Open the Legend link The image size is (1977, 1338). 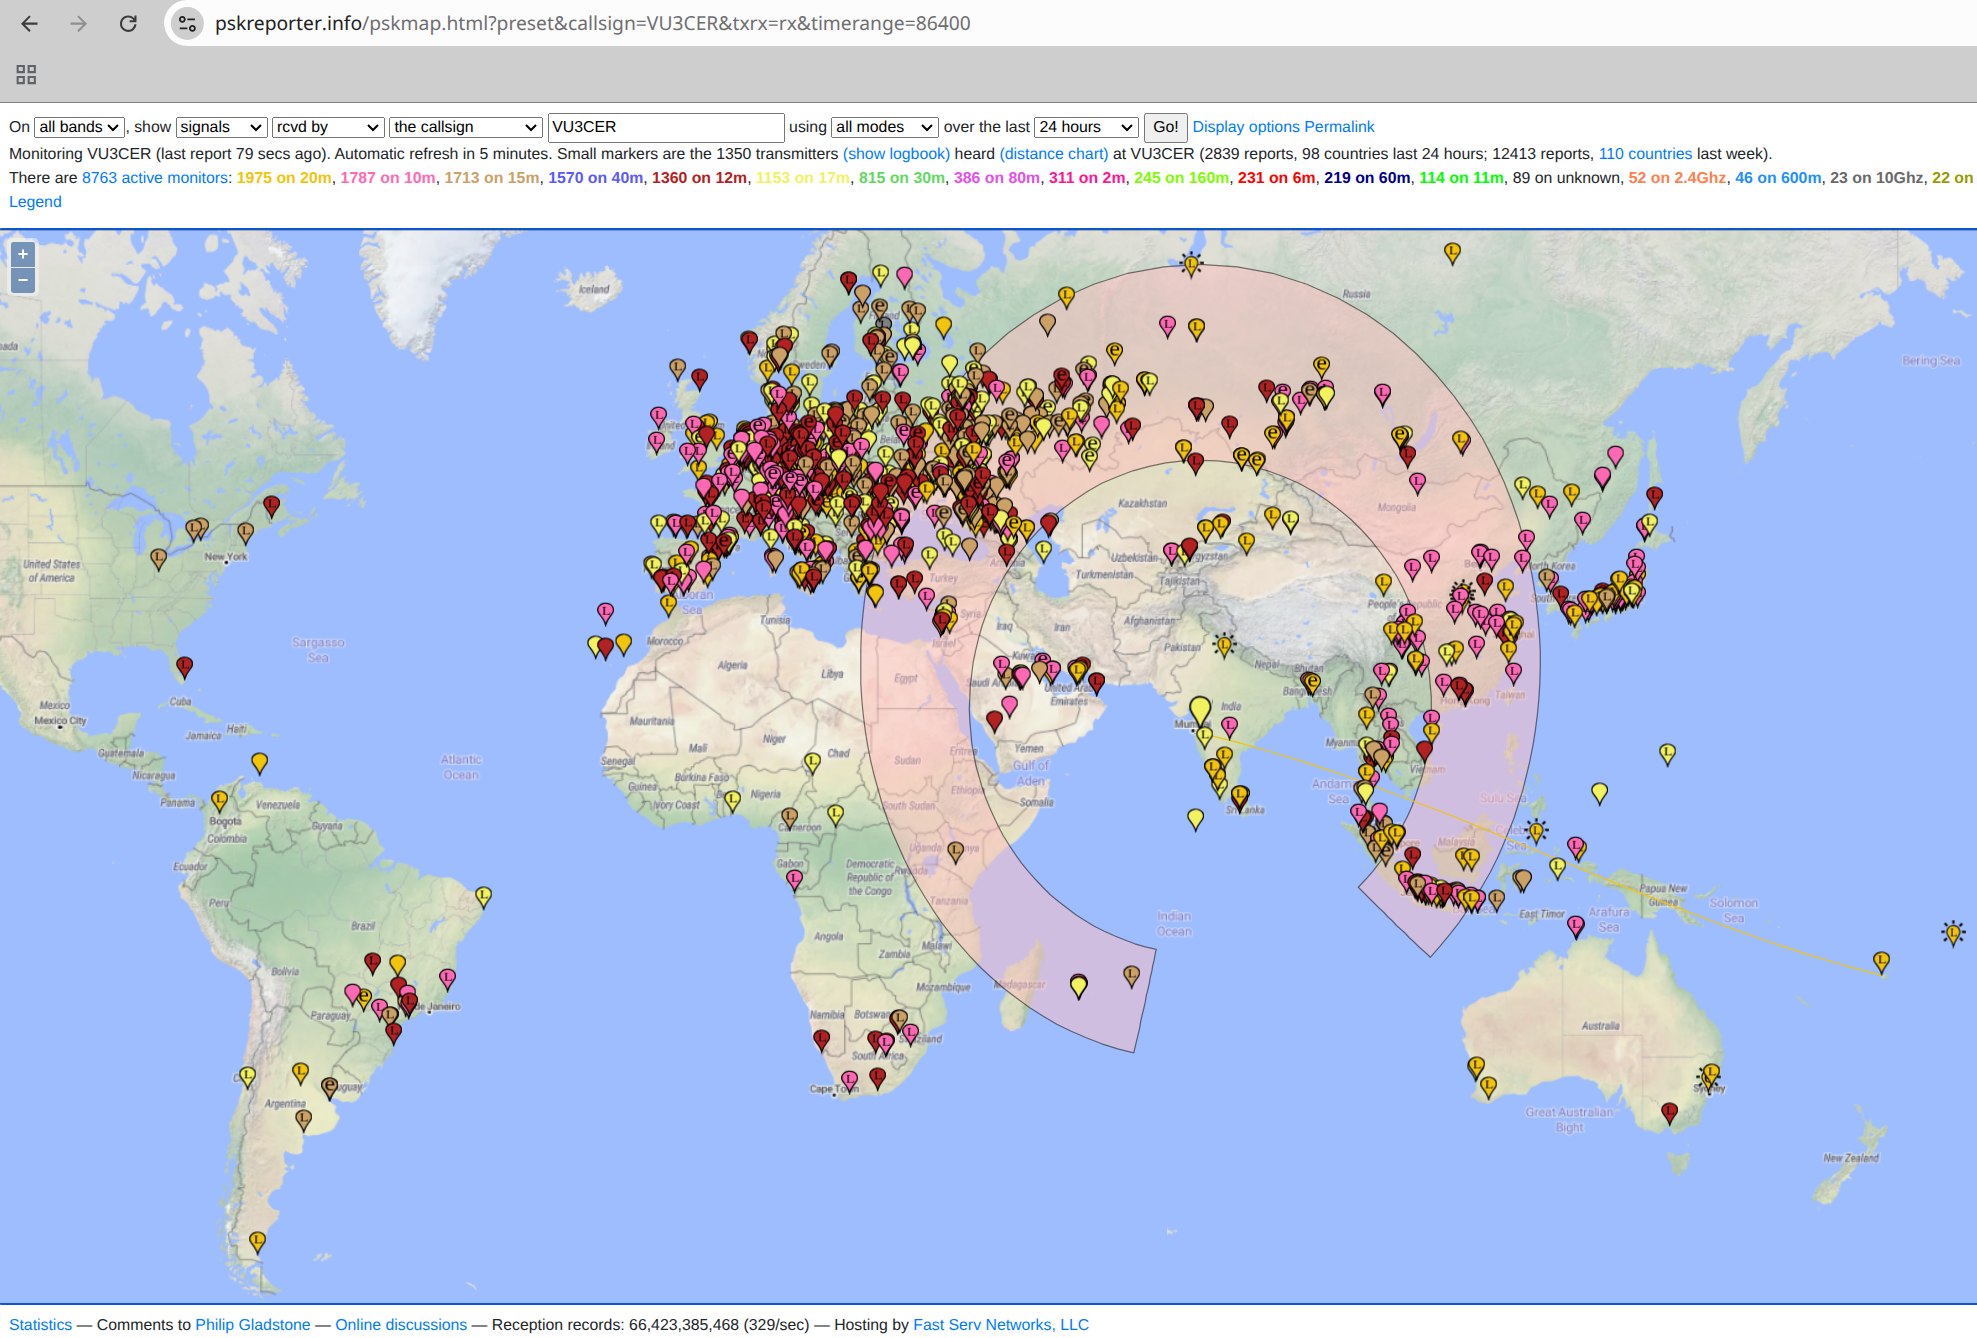35,201
